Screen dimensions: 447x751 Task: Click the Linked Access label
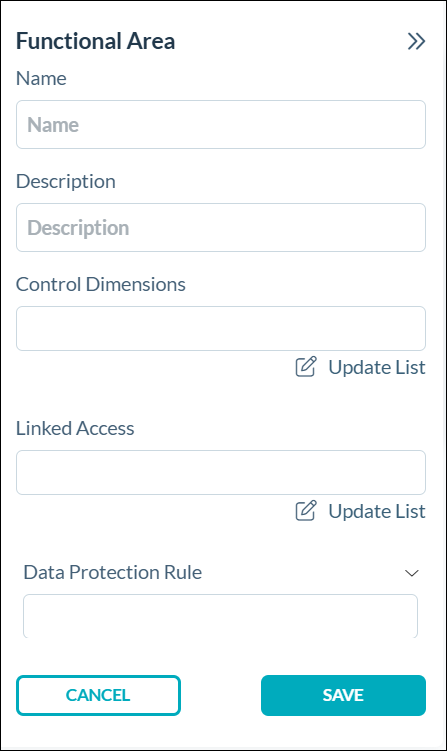pos(75,428)
